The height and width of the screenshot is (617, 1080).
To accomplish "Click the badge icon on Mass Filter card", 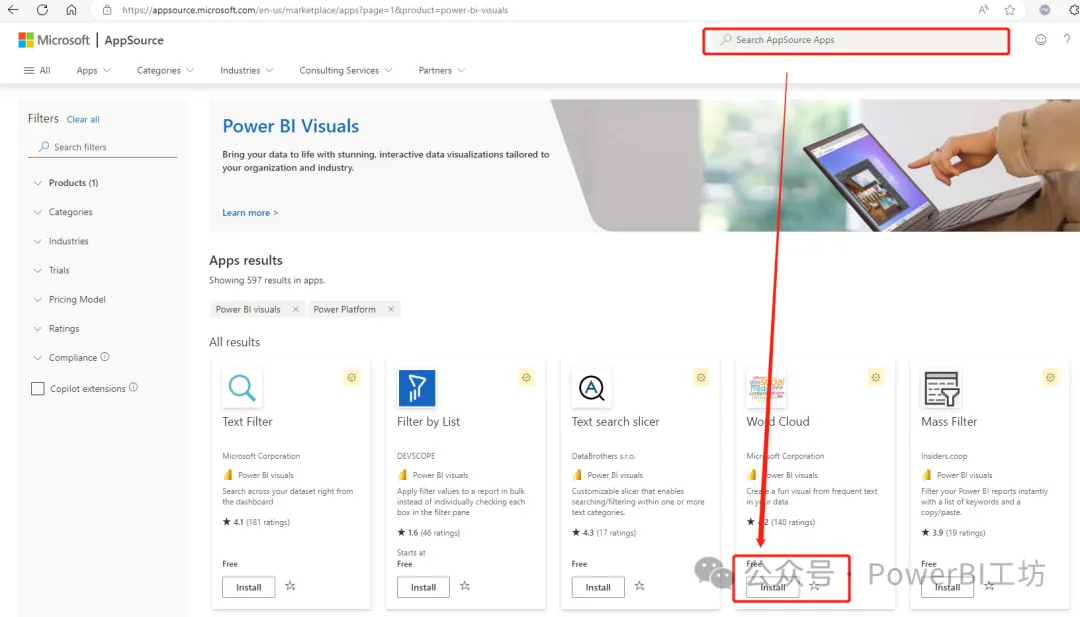I will click(1050, 377).
